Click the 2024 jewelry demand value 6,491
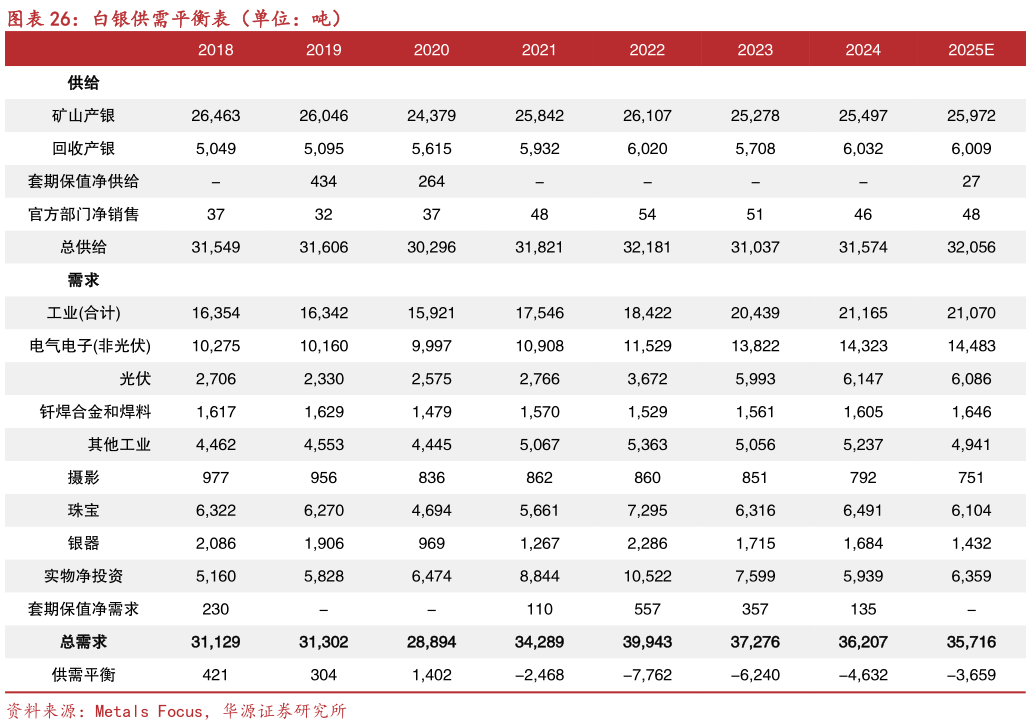 coord(863,510)
